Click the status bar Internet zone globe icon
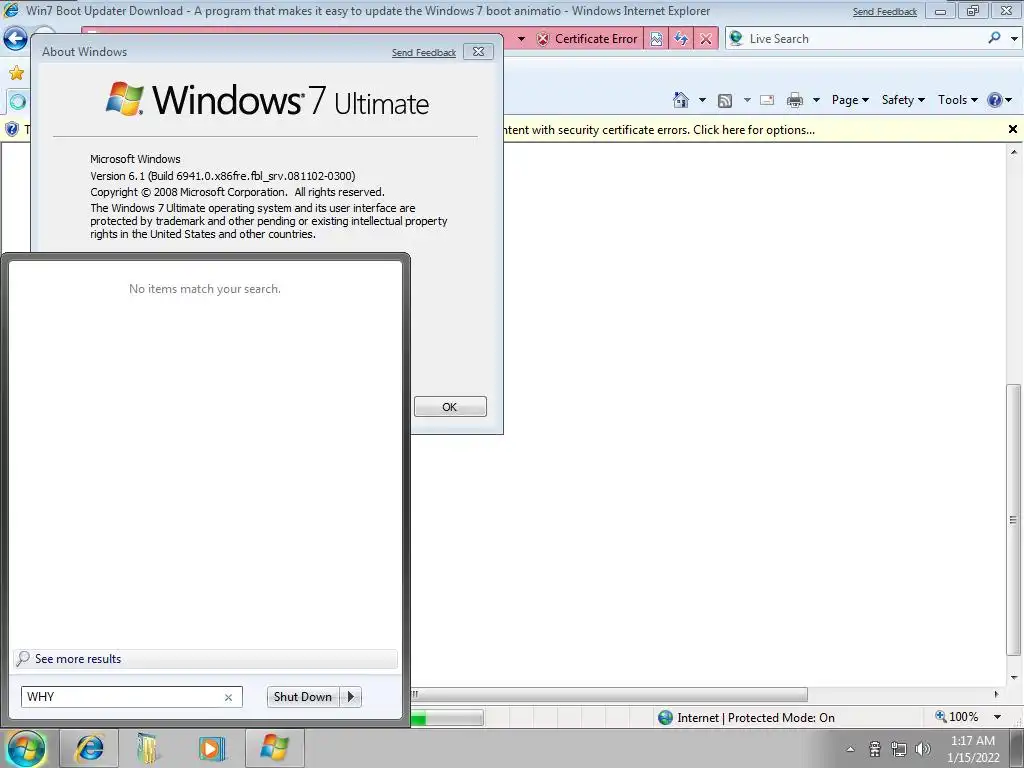The image size is (1024, 768). (665, 718)
